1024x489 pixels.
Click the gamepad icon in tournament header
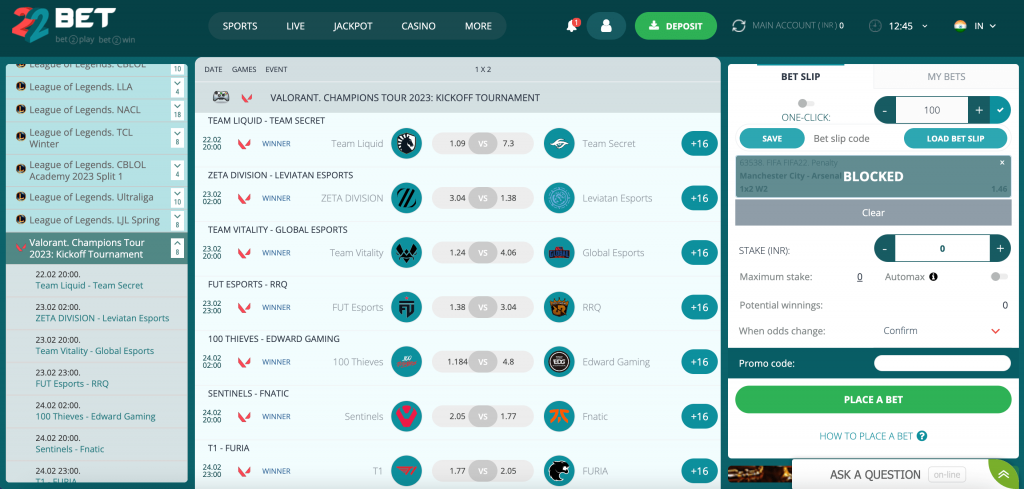pyautogui.click(x=221, y=97)
